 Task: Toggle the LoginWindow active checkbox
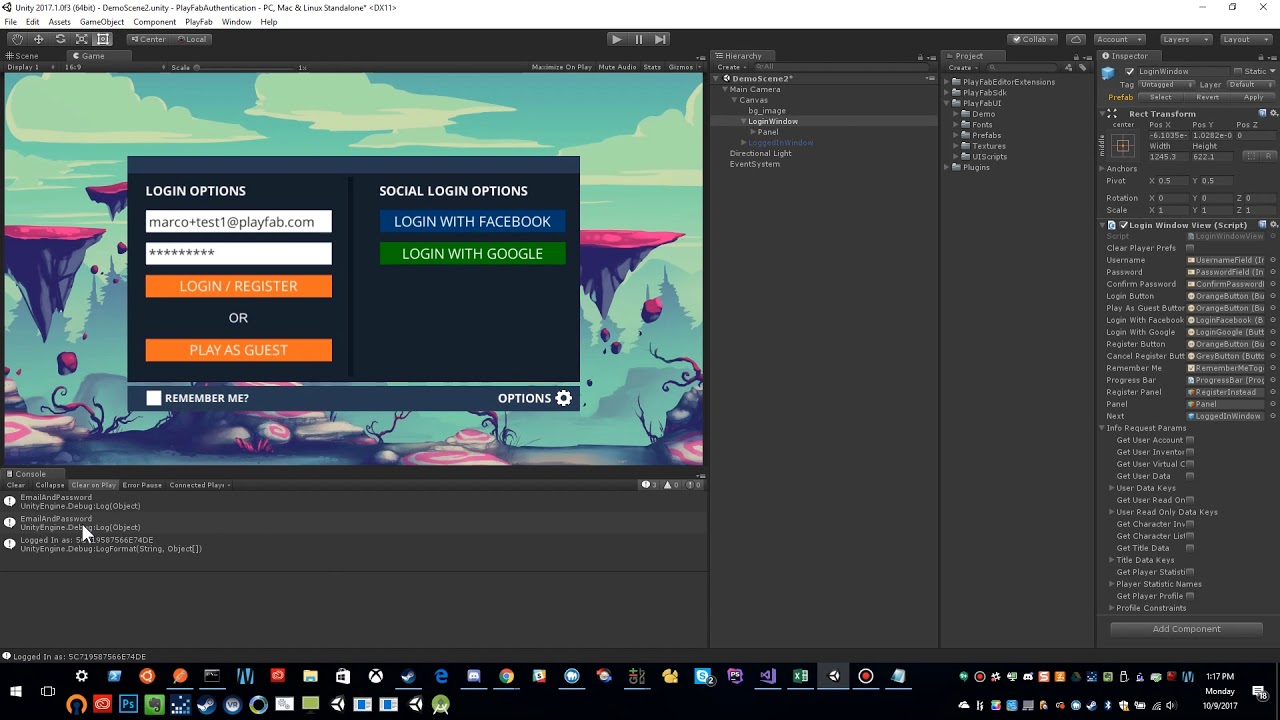pyautogui.click(x=1130, y=72)
